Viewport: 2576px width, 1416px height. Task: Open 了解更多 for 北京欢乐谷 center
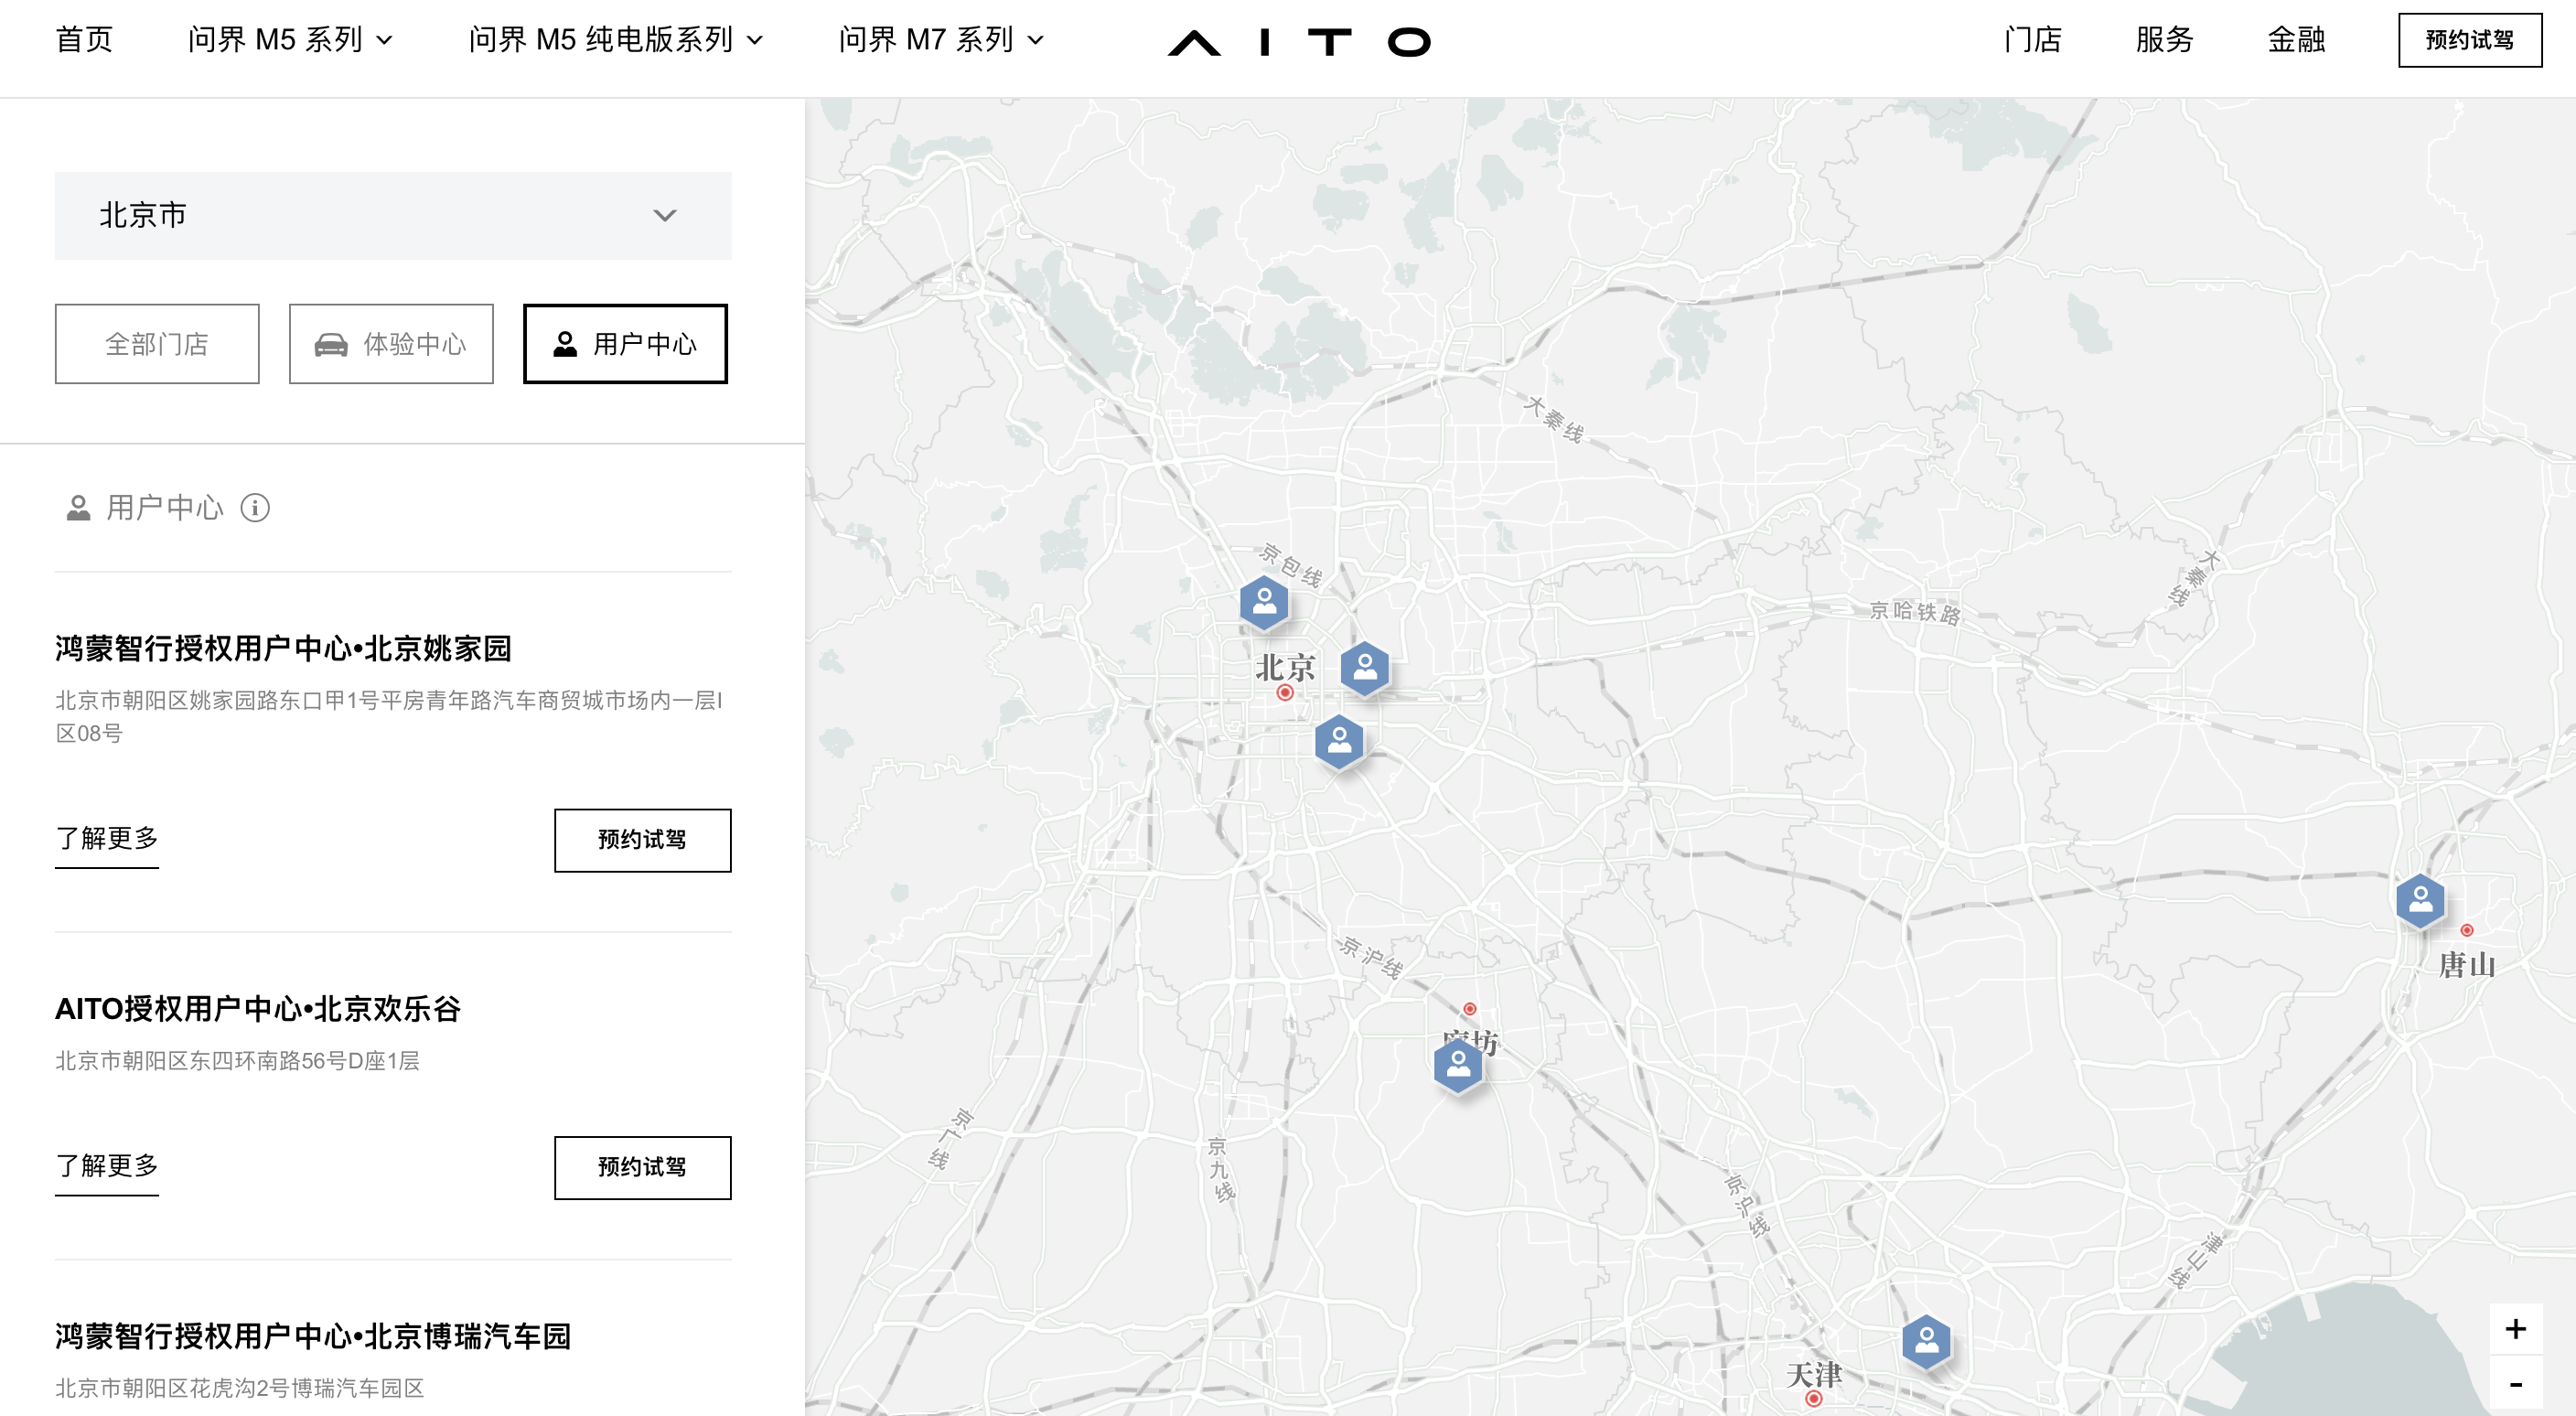107,1166
